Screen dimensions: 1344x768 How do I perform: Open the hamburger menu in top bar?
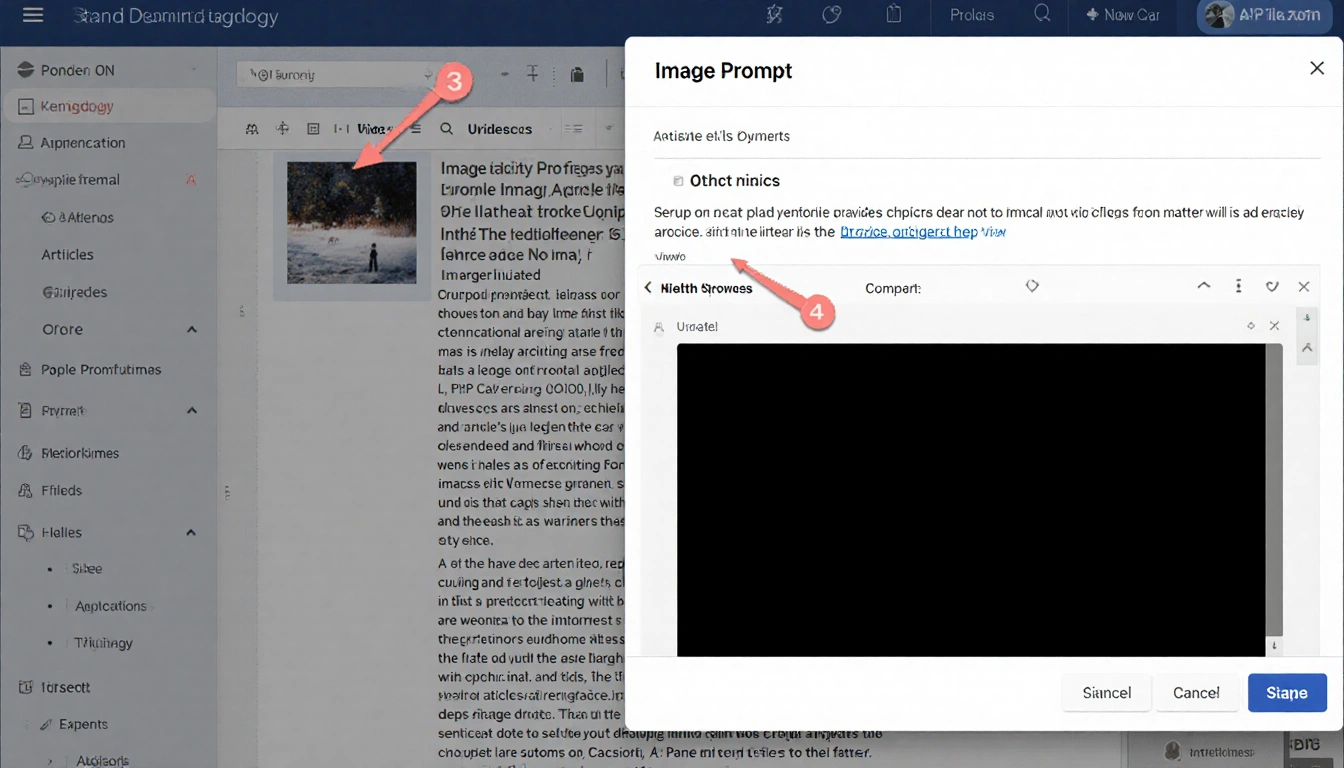pos(33,16)
